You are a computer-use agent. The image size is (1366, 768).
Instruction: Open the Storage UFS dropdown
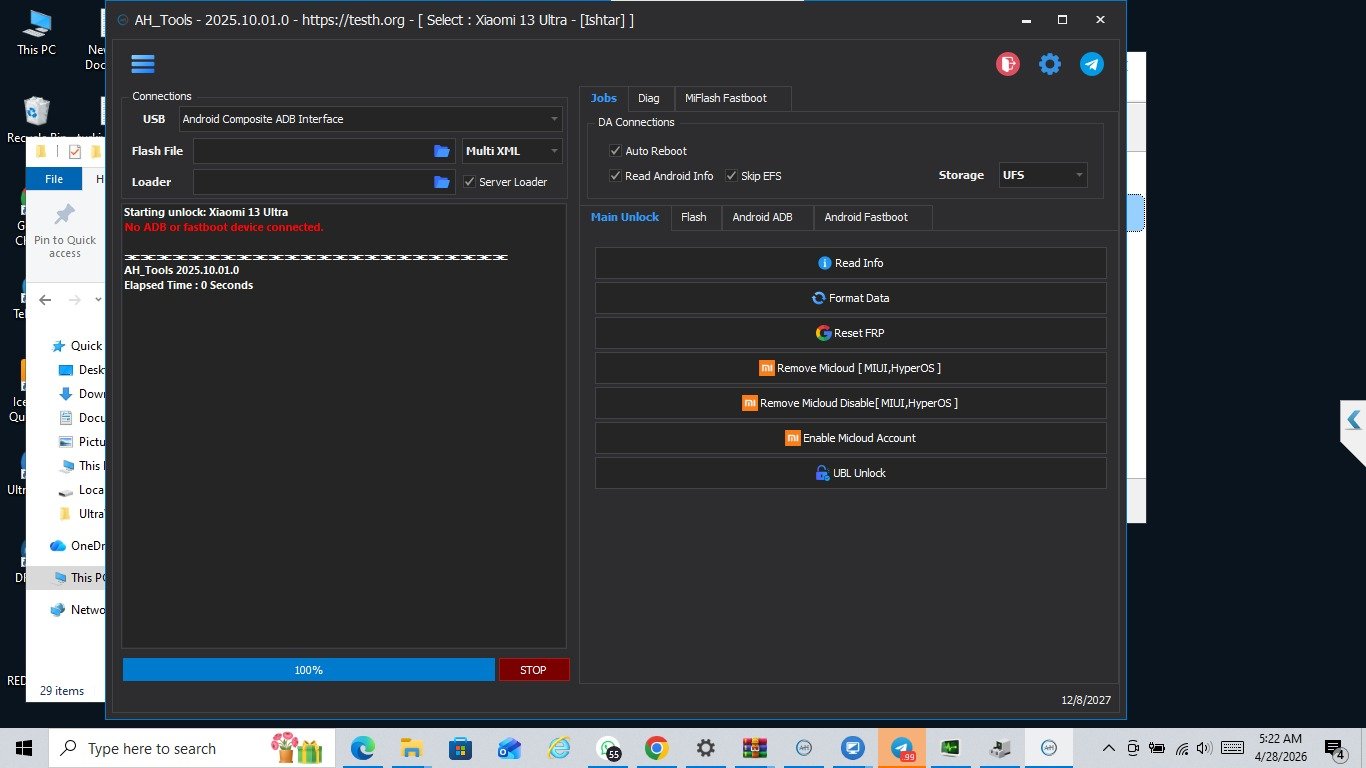click(x=1043, y=175)
